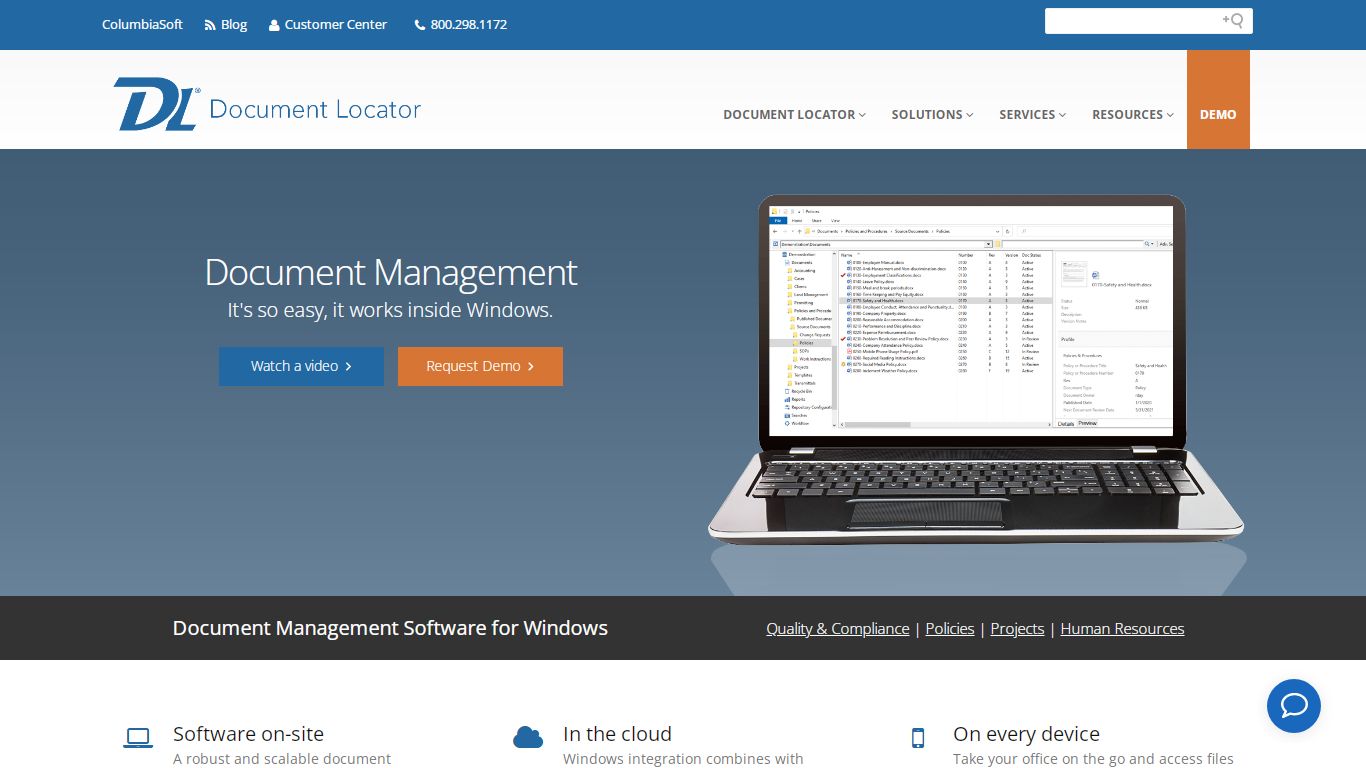The height and width of the screenshot is (768, 1366).
Task: Click the person icon beside Customer Center
Action: click(x=274, y=25)
